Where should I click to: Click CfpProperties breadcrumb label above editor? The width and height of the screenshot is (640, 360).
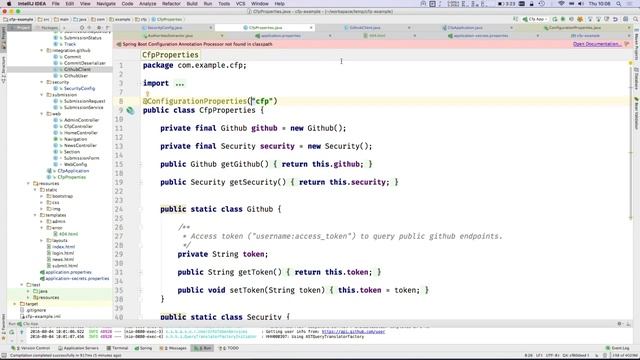170,55
